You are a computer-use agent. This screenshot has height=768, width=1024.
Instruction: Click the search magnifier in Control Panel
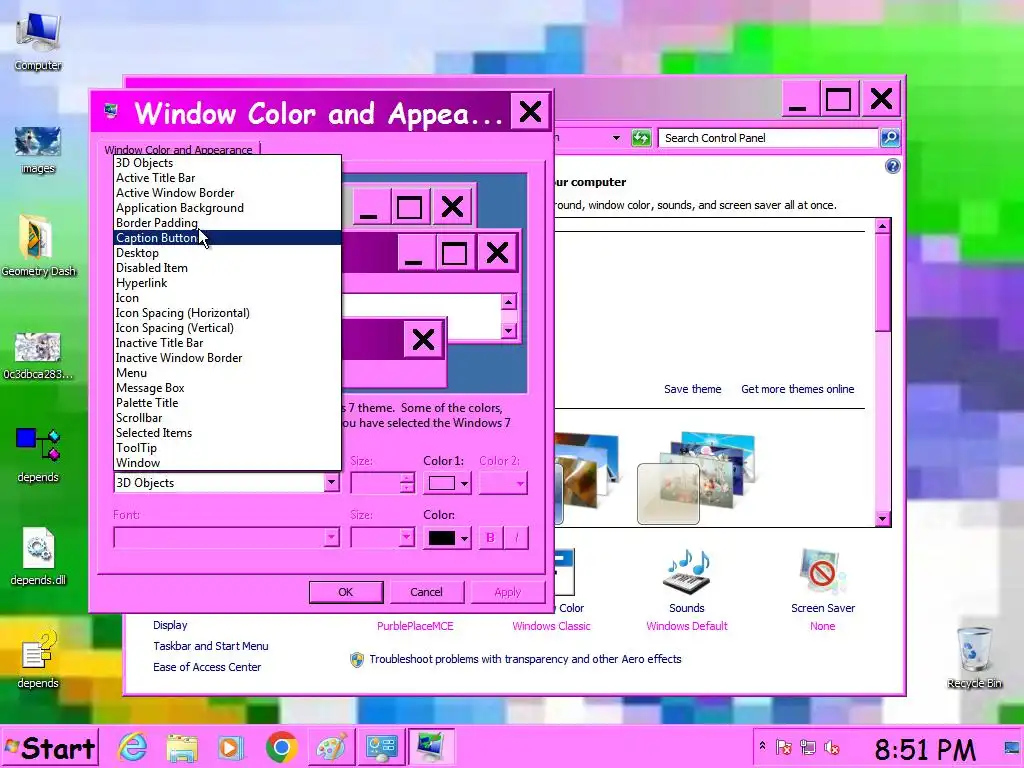click(x=889, y=138)
